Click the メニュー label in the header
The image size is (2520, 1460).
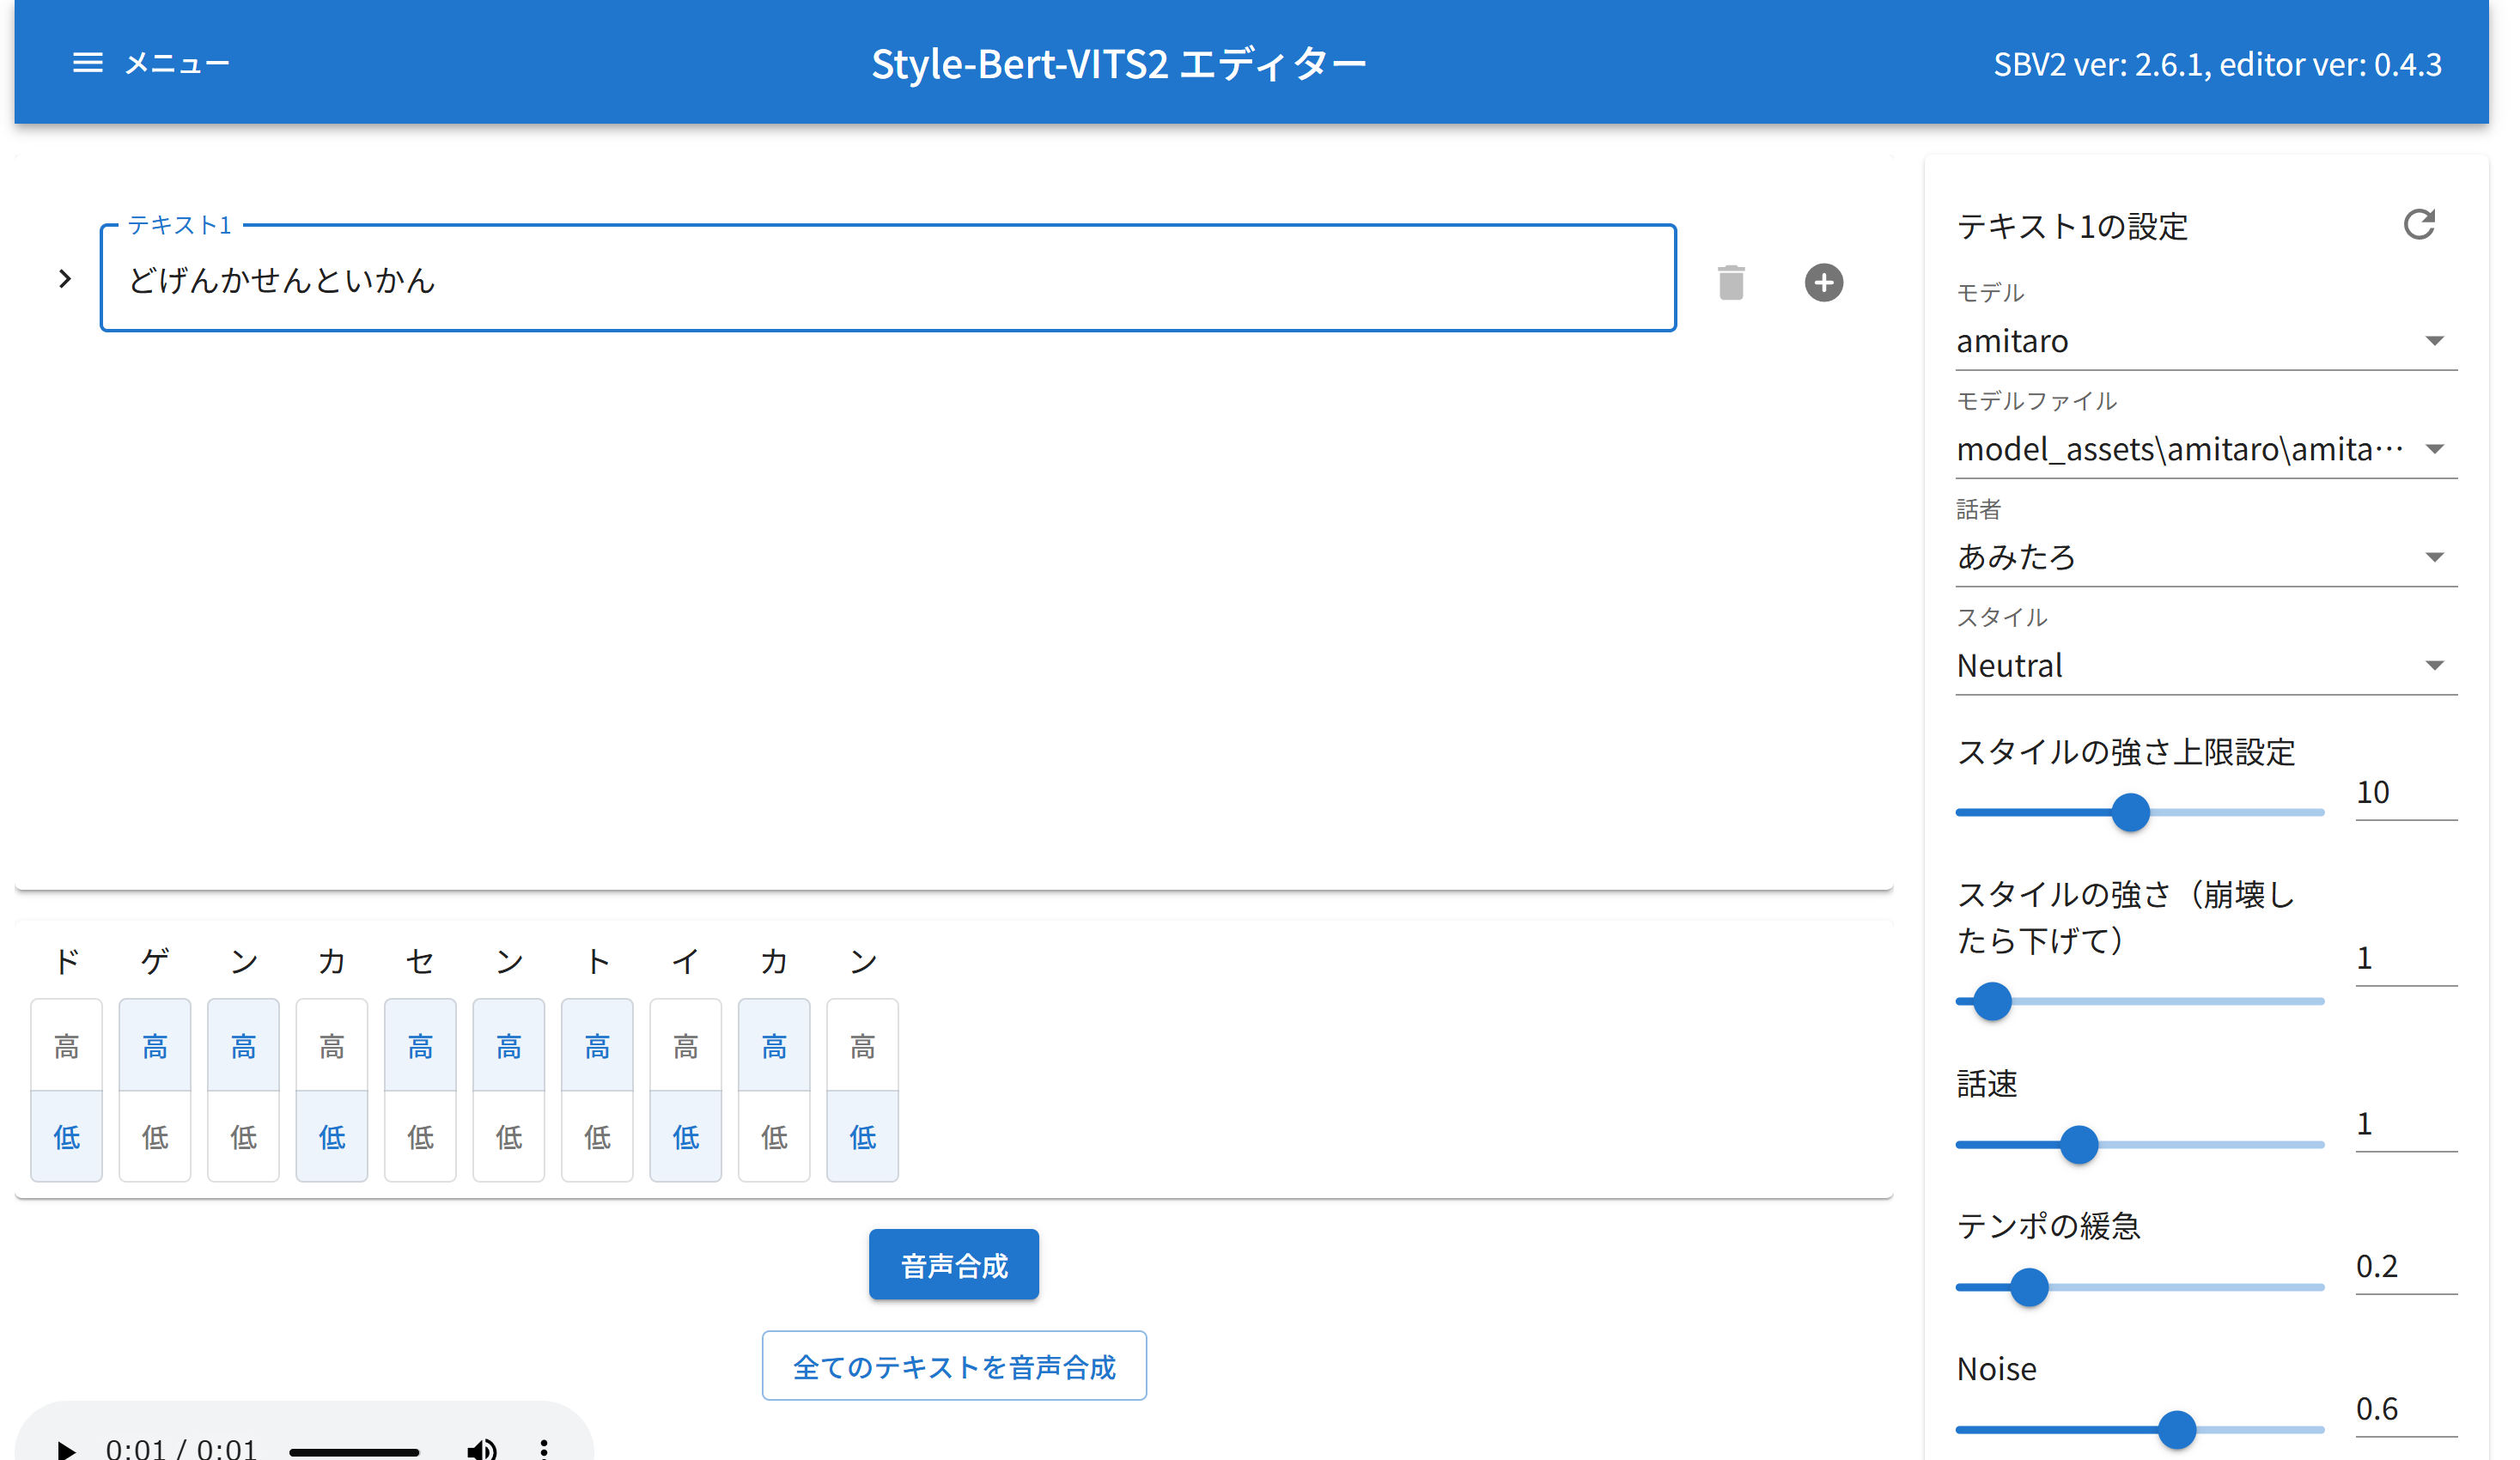[x=177, y=62]
